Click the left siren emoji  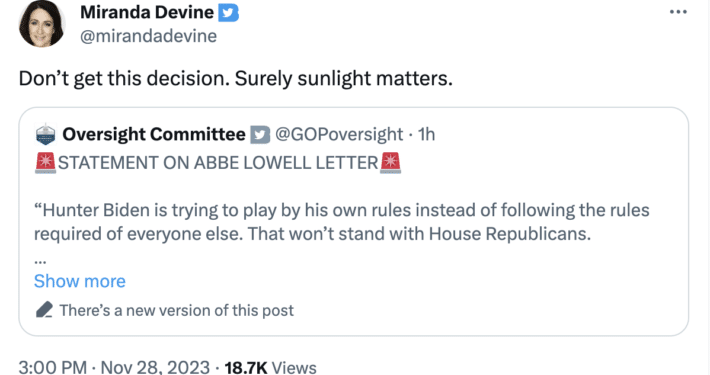(45, 163)
